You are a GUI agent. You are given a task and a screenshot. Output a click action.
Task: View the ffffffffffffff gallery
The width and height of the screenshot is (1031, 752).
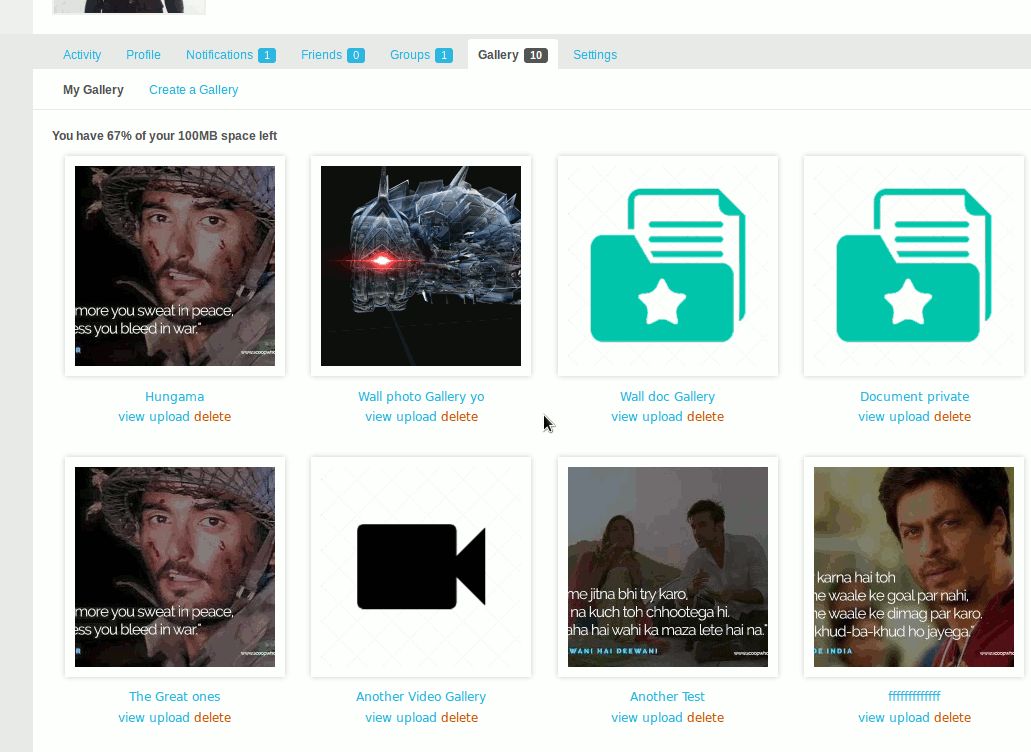(871, 717)
